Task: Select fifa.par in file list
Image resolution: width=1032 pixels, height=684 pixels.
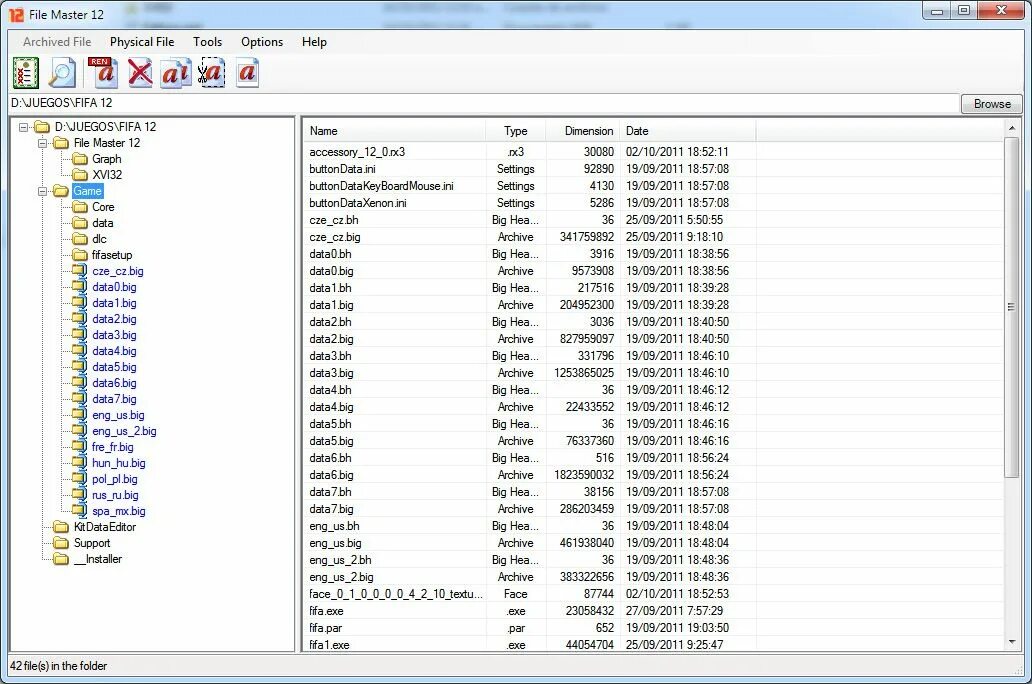Action: click(x=326, y=628)
